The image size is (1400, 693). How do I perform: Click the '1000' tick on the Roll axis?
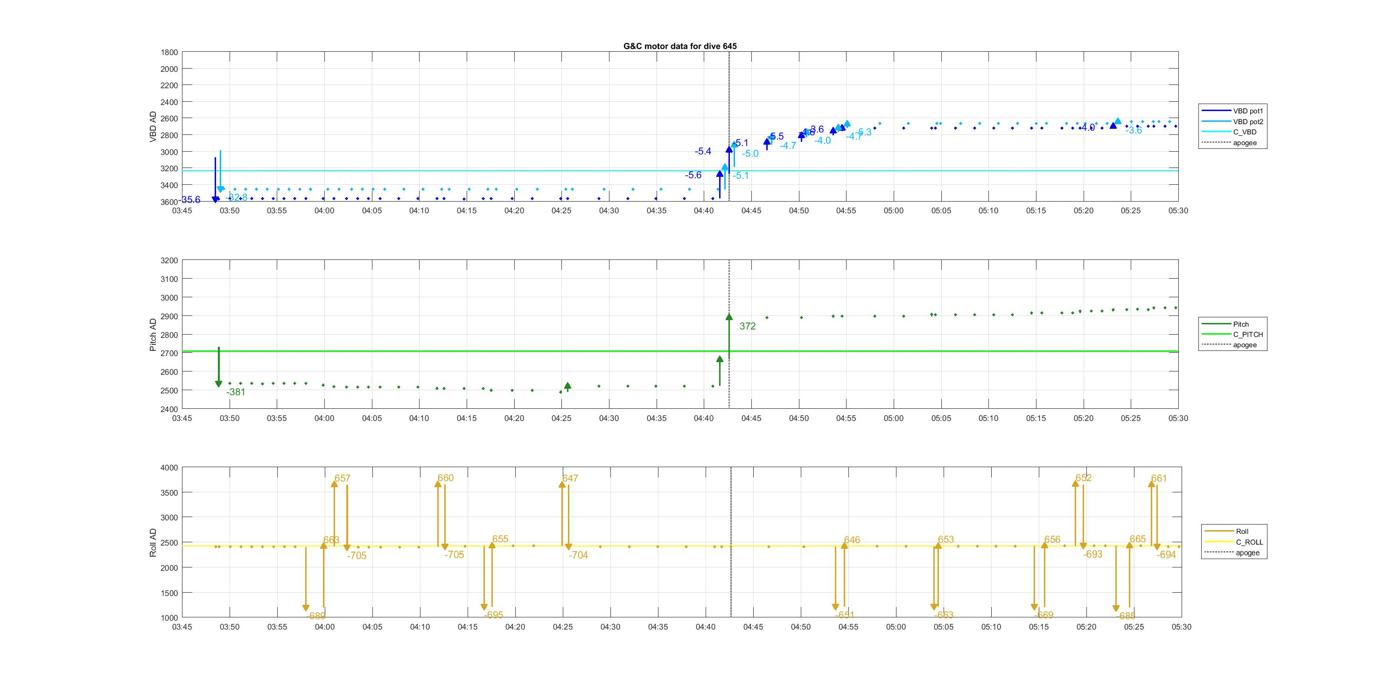coord(170,618)
